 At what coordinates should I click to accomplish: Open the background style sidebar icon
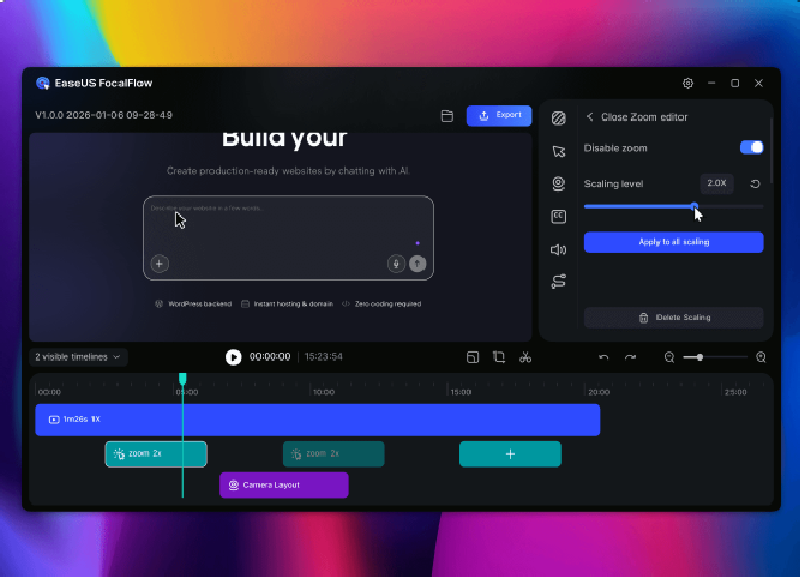pyautogui.click(x=559, y=118)
